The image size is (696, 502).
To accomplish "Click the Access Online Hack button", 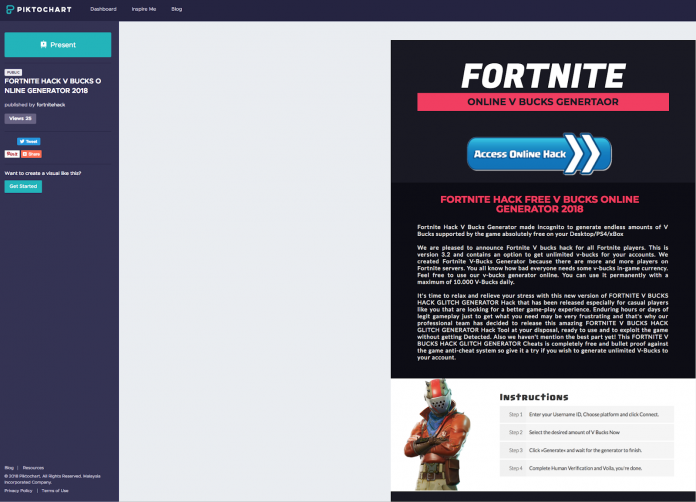I will tap(539, 154).
